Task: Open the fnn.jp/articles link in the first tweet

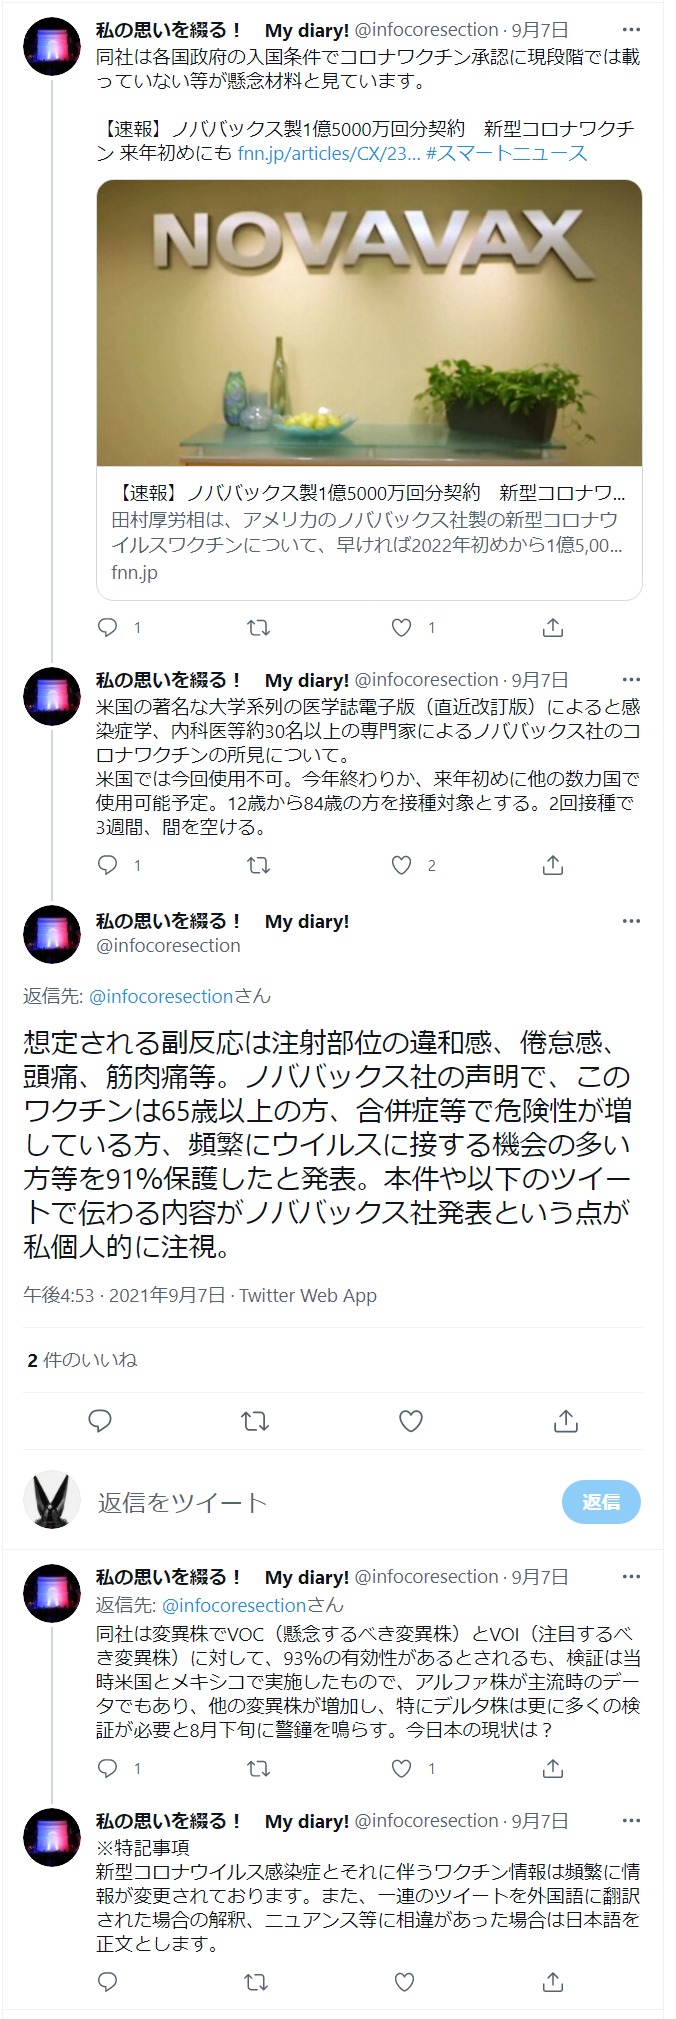Action: (x=329, y=153)
